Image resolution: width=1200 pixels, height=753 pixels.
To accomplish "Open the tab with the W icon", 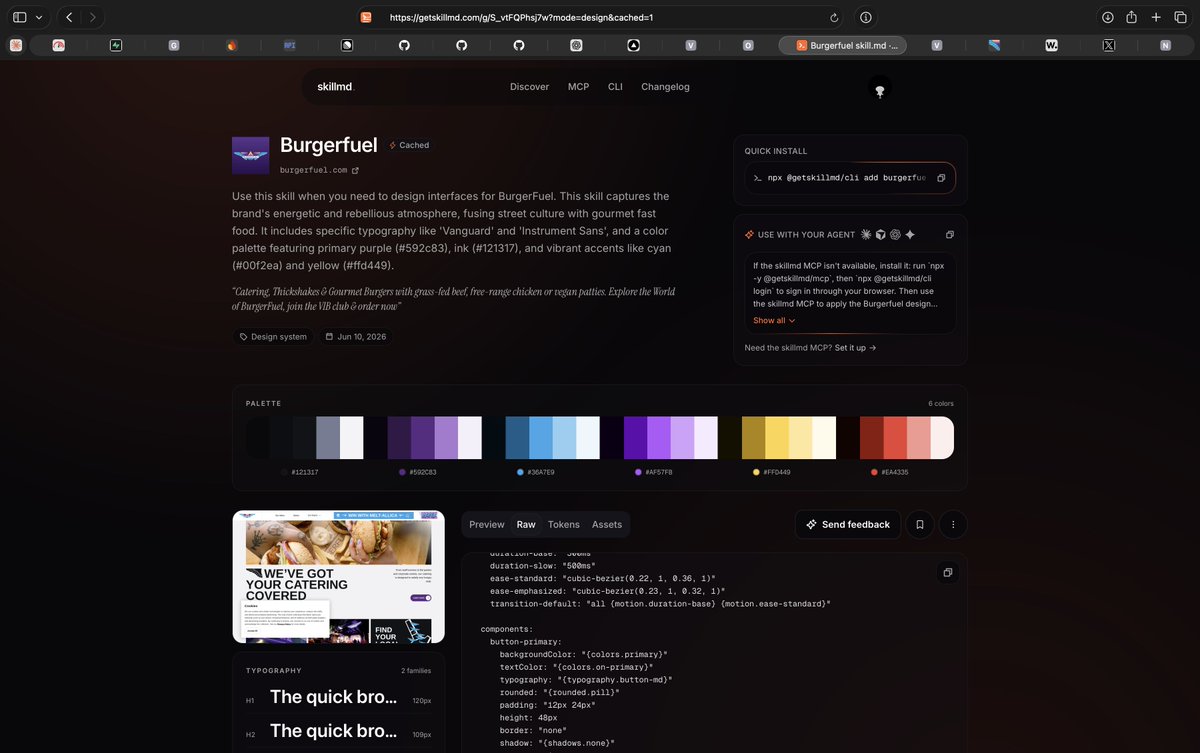I will click(x=1051, y=45).
